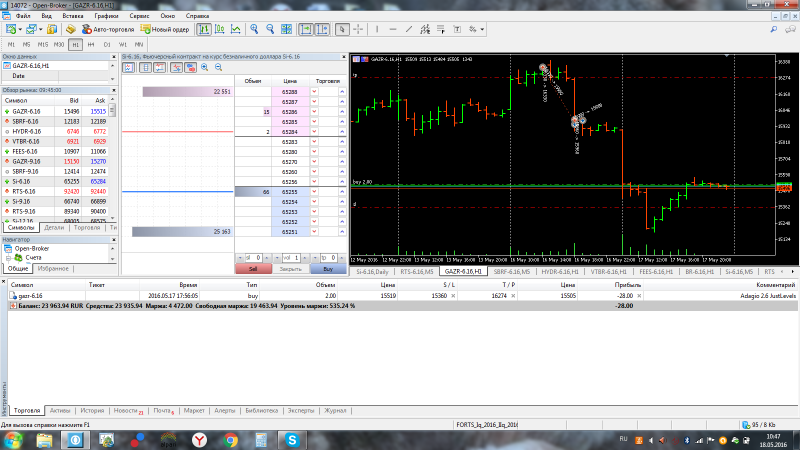The height and width of the screenshot is (450, 800).
Task: Switch chart to line chart mode
Action: click(236, 30)
